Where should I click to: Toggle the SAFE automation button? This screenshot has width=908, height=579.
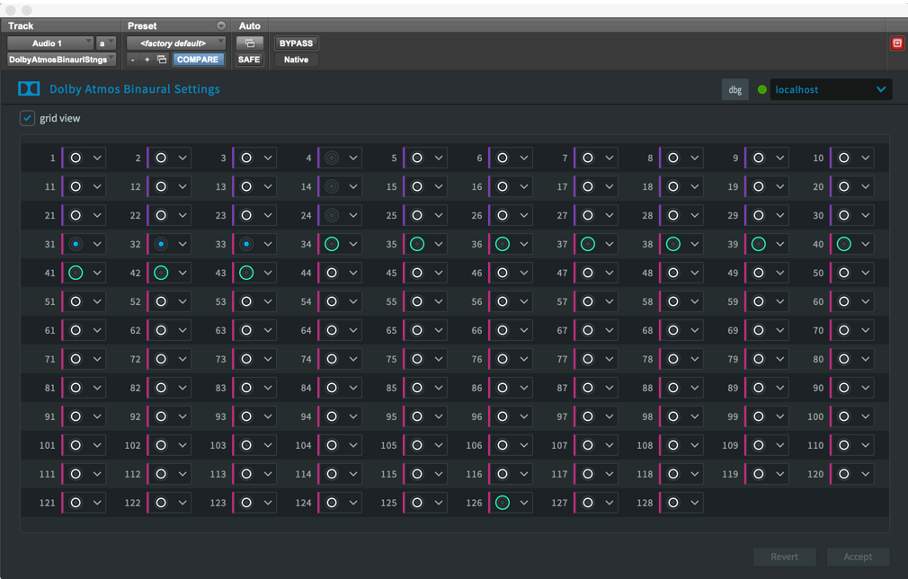point(249,60)
